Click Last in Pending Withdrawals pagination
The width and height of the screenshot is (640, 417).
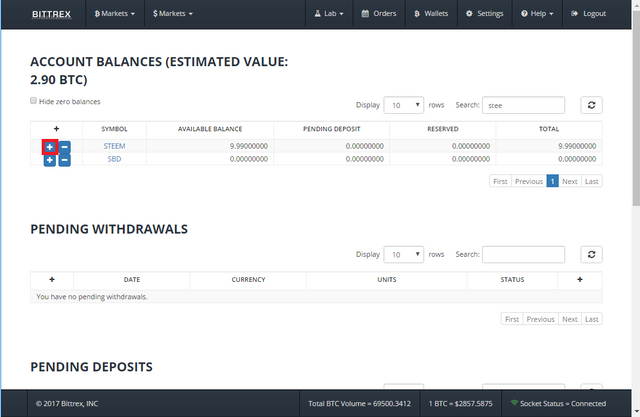pos(592,319)
